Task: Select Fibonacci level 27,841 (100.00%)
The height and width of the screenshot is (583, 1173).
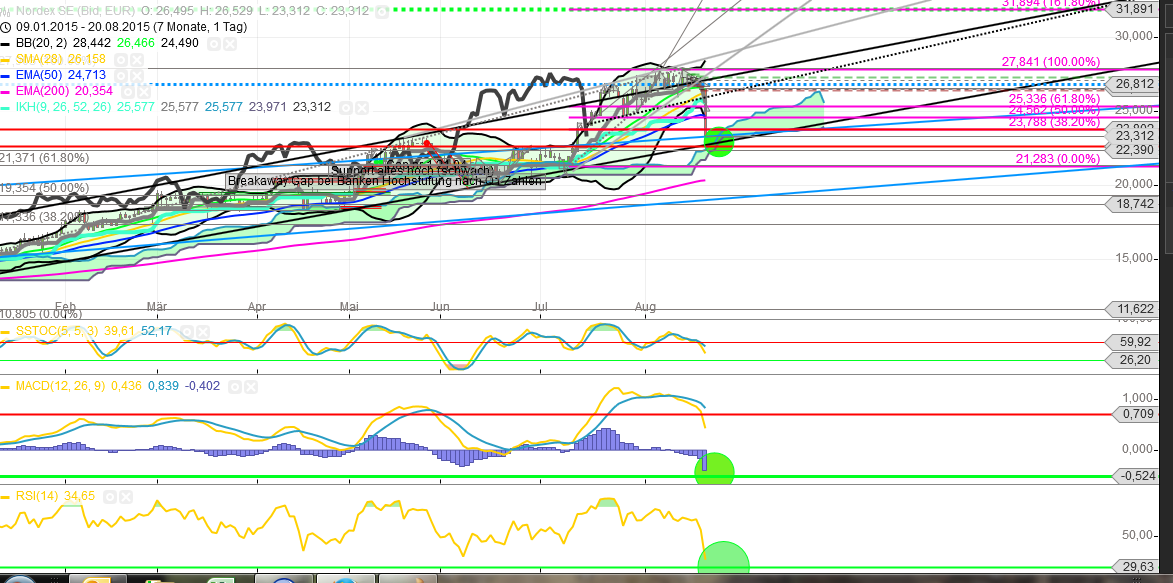Action: coord(1051,61)
